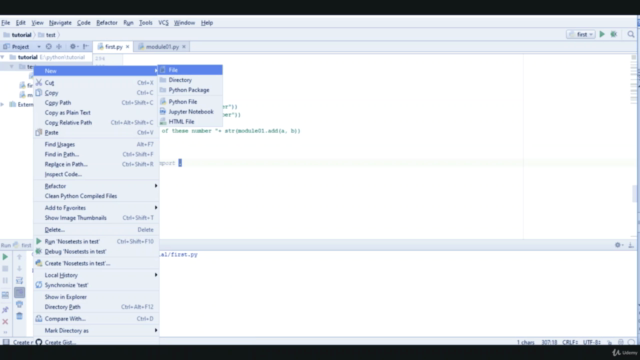Image resolution: width=640 pixels, height=360 pixels.
Task: Expand the Refactor submenu
Action: pyautogui.click(x=96, y=186)
